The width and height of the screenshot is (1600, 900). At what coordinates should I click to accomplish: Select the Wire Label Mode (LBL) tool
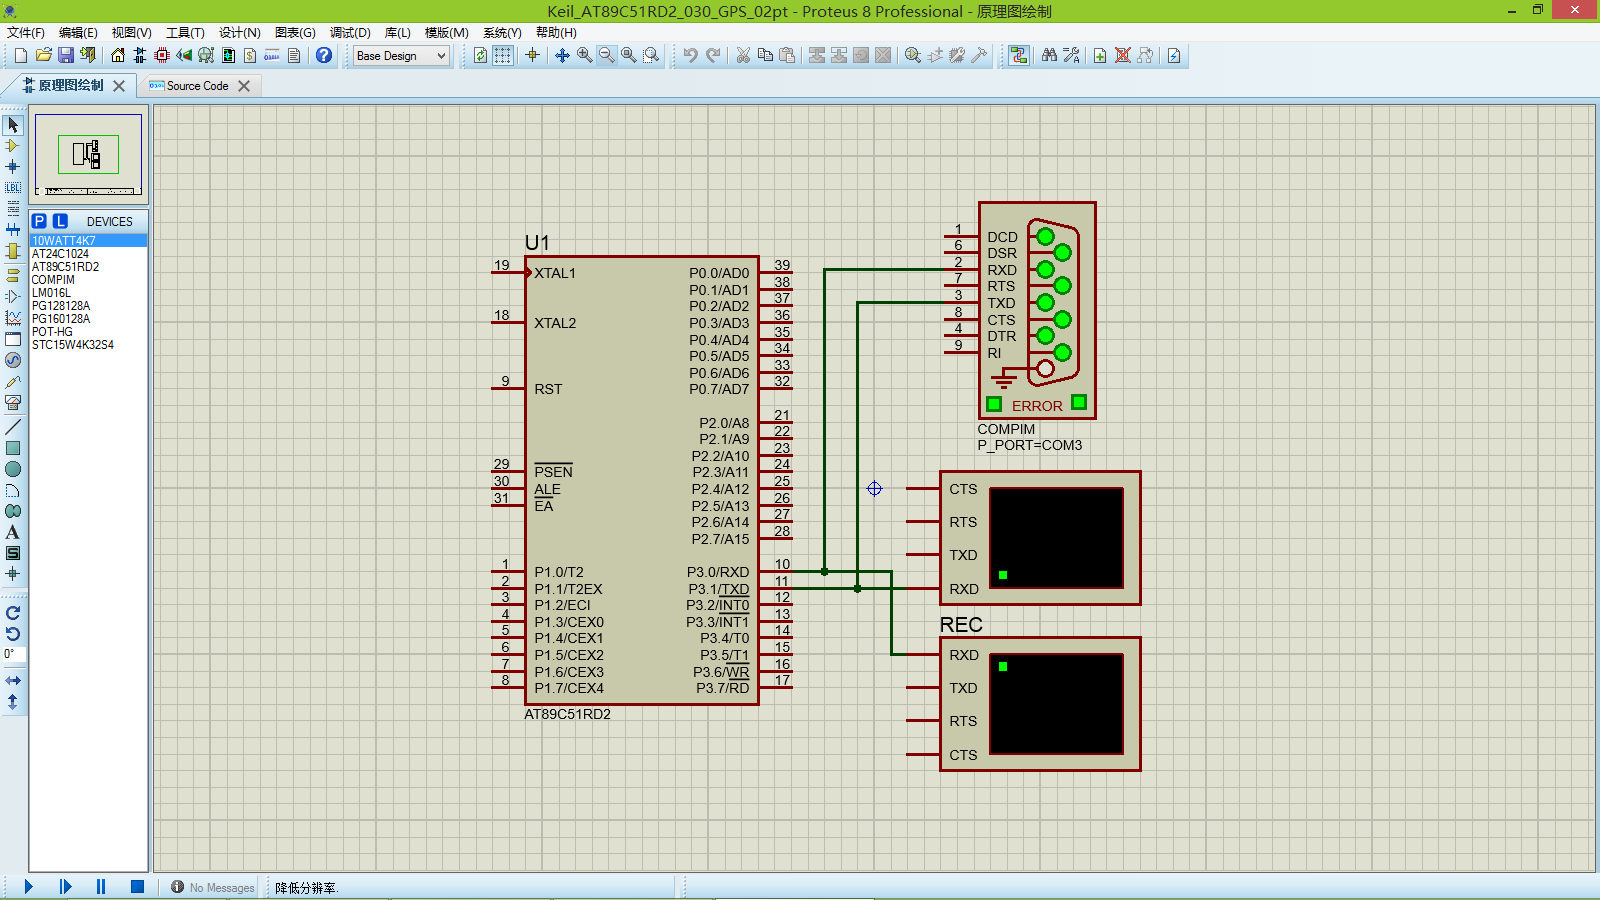pos(13,186)
